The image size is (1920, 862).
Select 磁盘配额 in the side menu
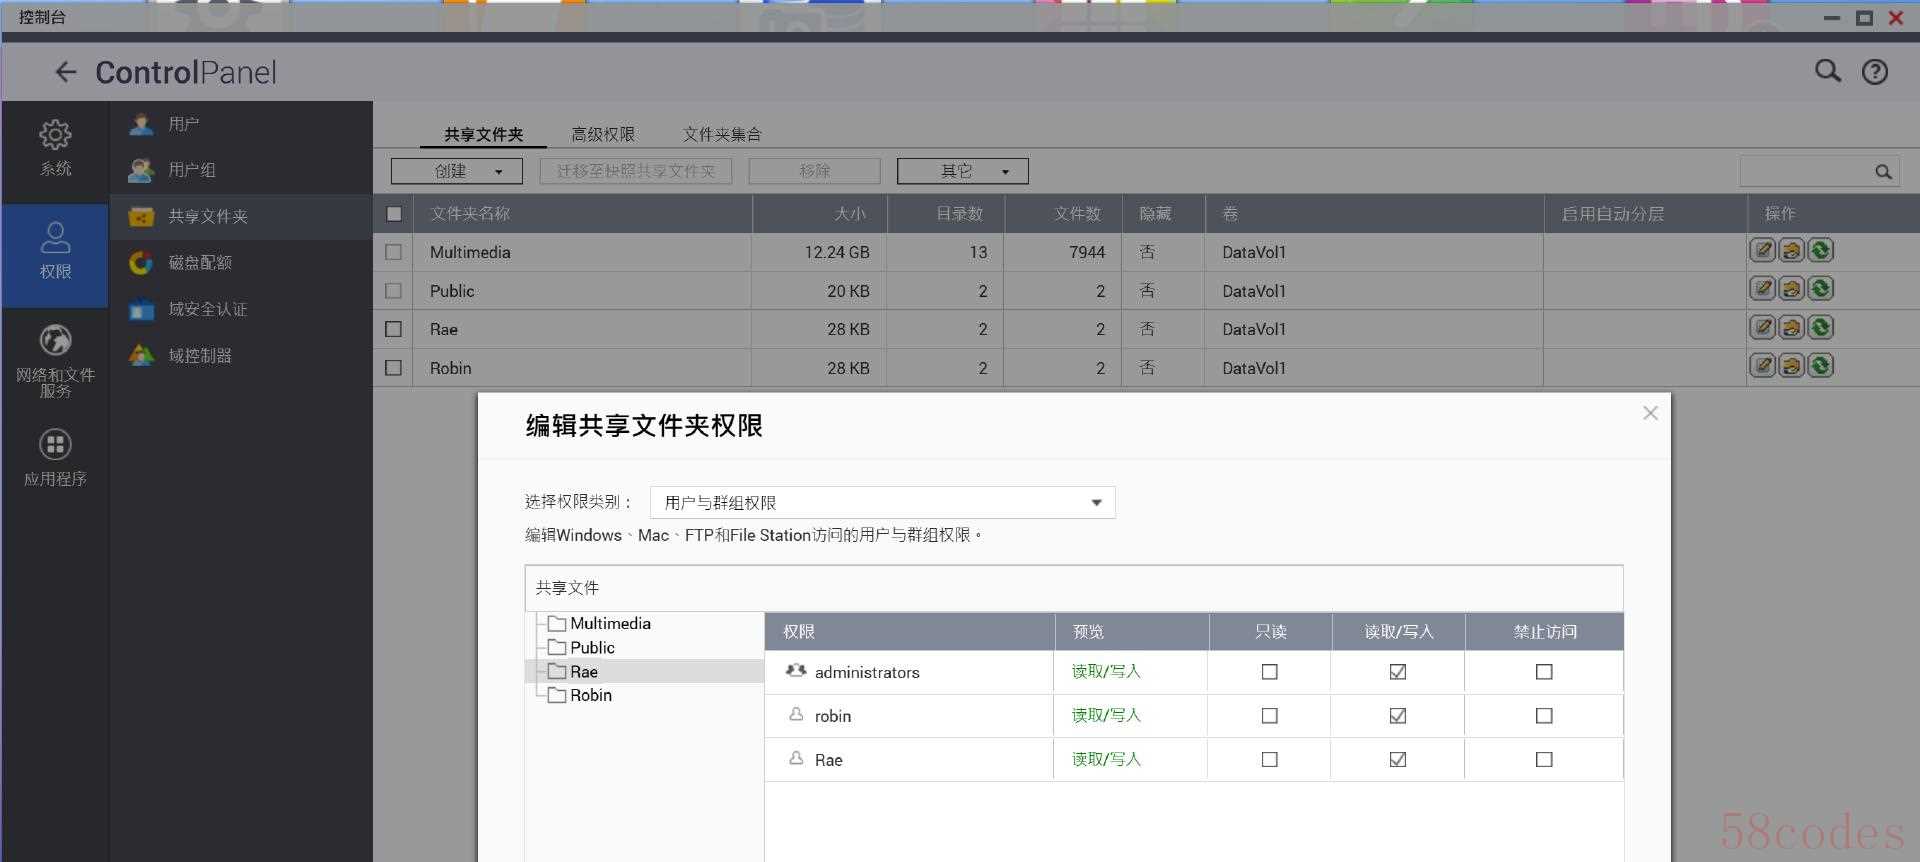click(200, 262)
